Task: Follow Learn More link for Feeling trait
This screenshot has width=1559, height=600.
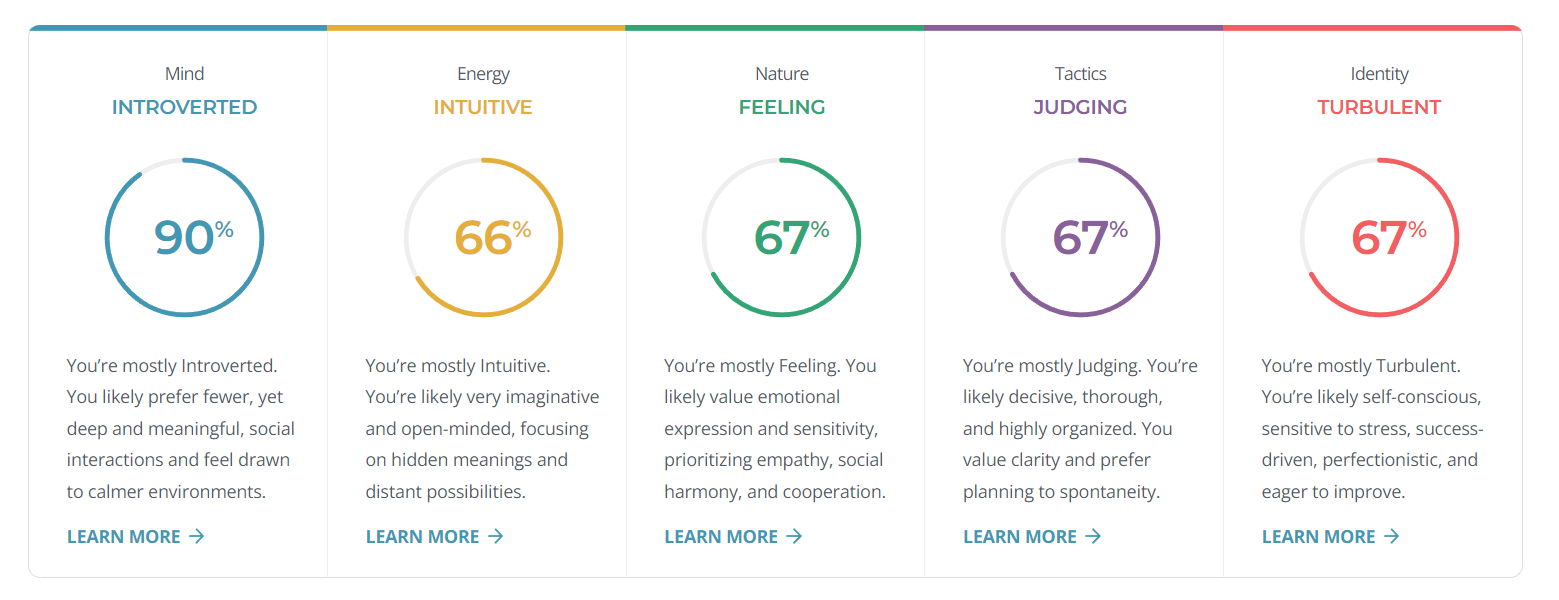Action: click(x=733, y=536)
